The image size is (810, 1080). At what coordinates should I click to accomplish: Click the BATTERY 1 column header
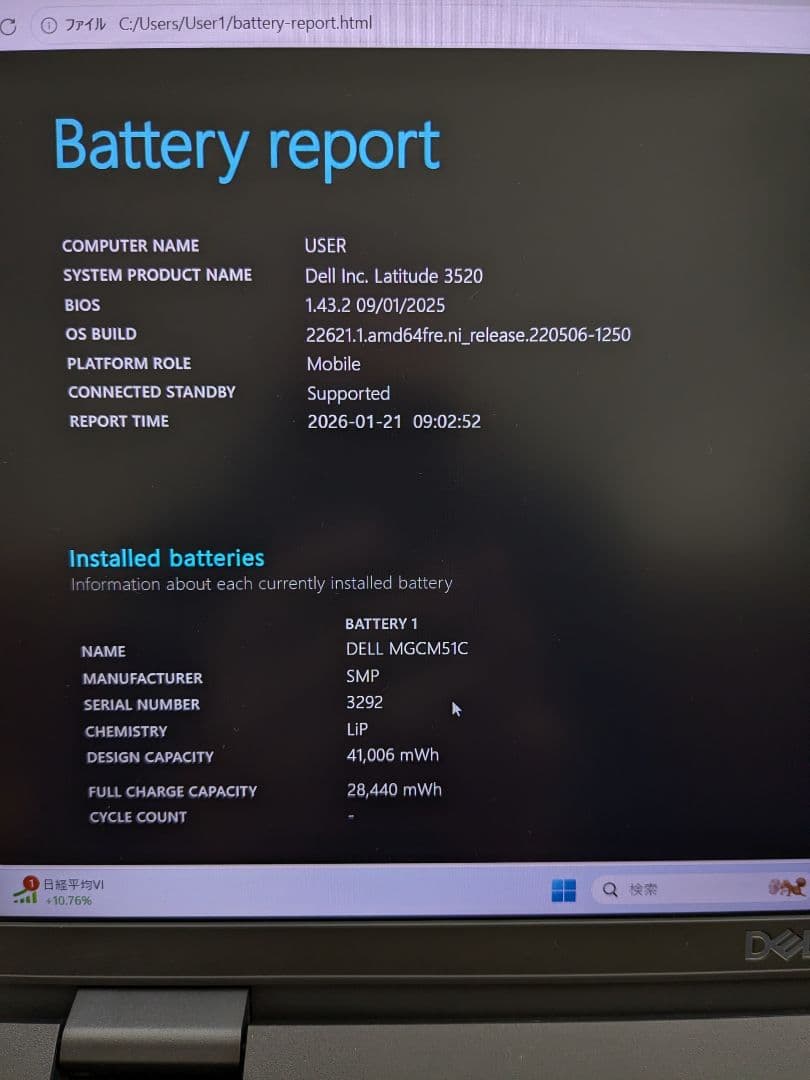point(382,623)
